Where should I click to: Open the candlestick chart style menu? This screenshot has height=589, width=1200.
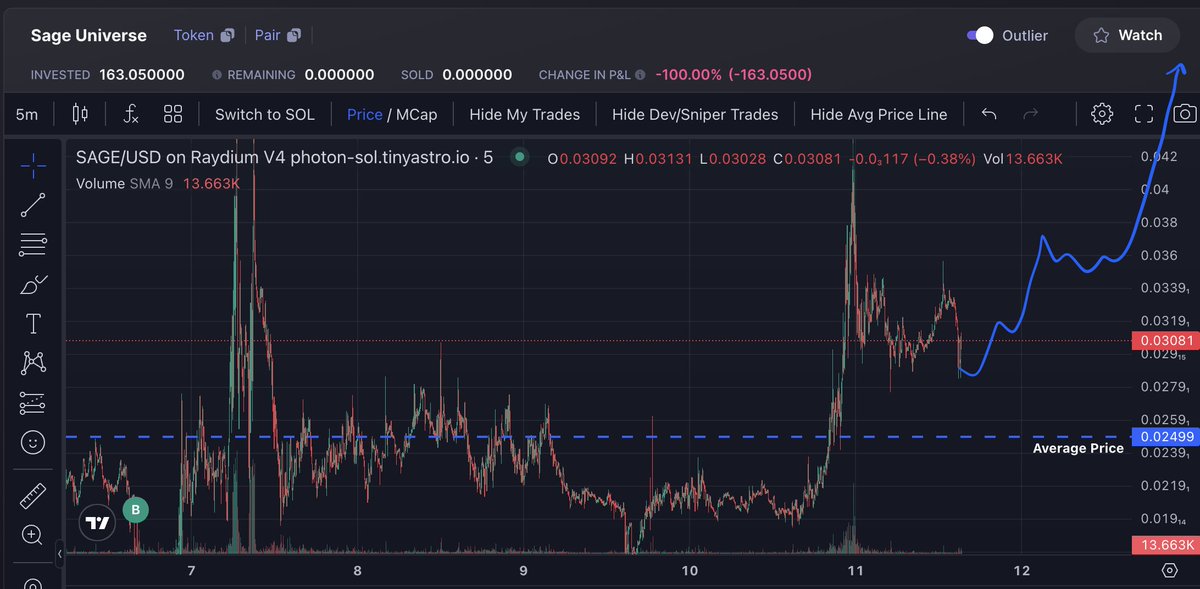tap(81, 114)
